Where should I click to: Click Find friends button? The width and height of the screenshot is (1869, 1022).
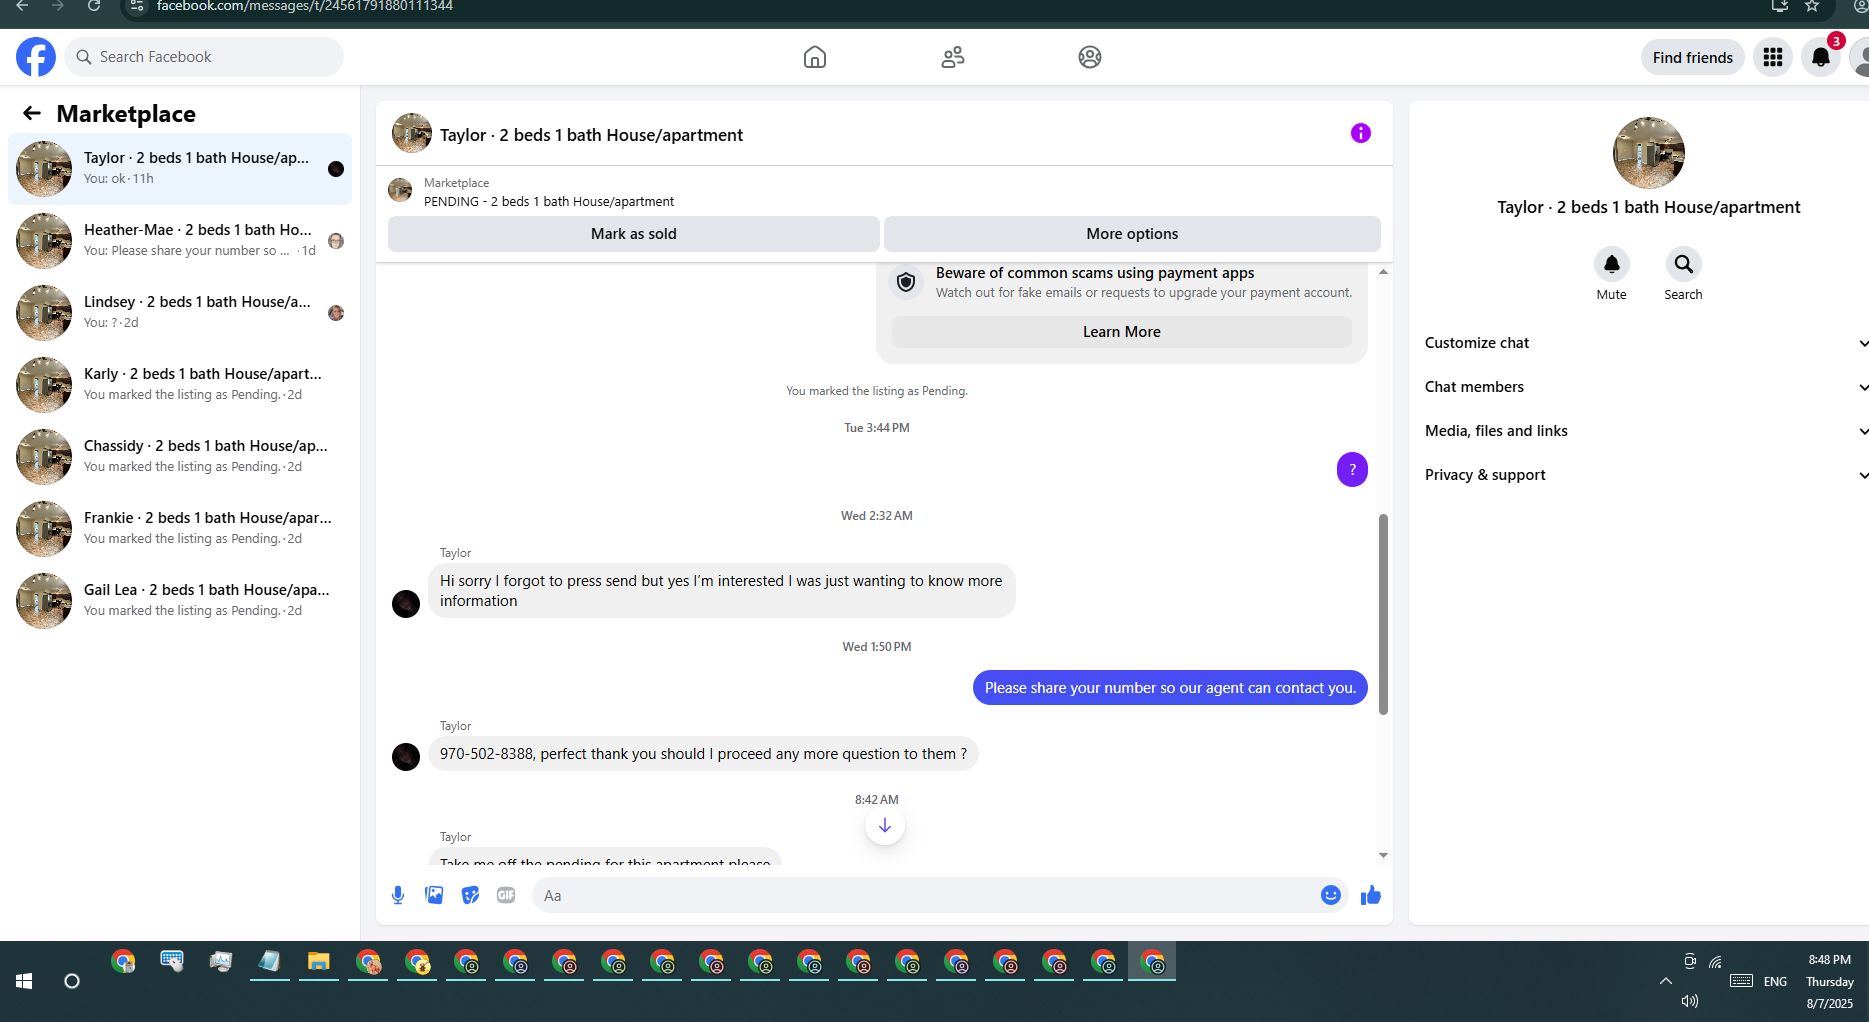pyautogui.click(x=1693, y=57)
